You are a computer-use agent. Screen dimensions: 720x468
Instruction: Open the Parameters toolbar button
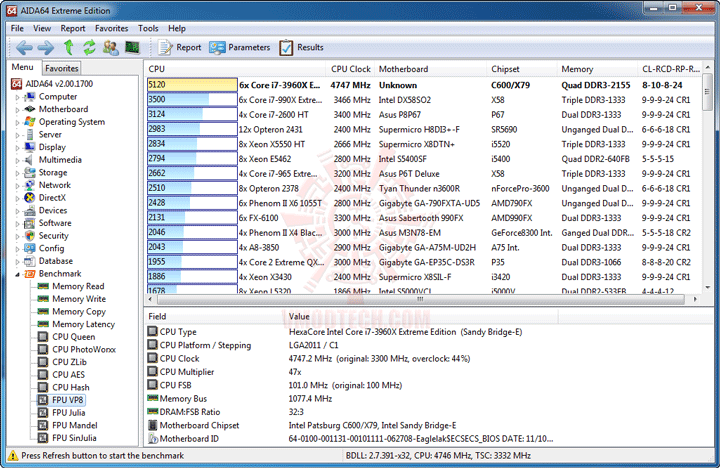click(x=239, y=47)
